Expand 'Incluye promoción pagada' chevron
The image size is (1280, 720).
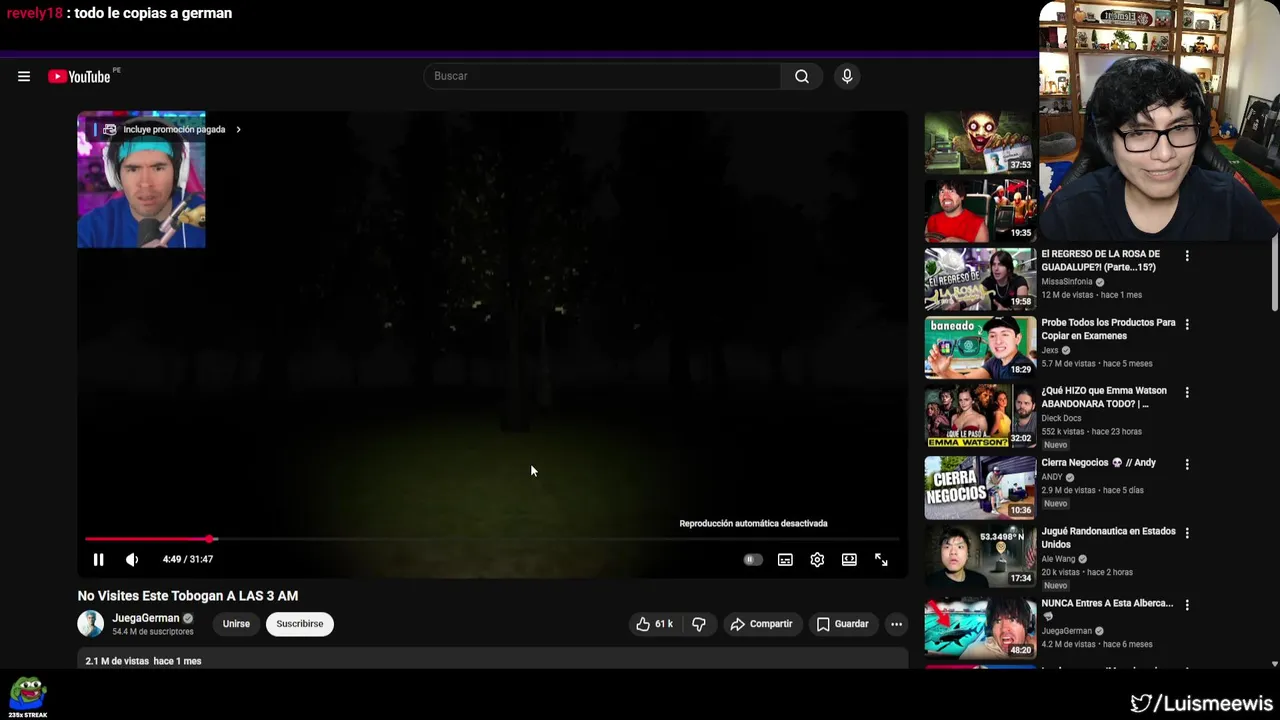click(238, 130)
